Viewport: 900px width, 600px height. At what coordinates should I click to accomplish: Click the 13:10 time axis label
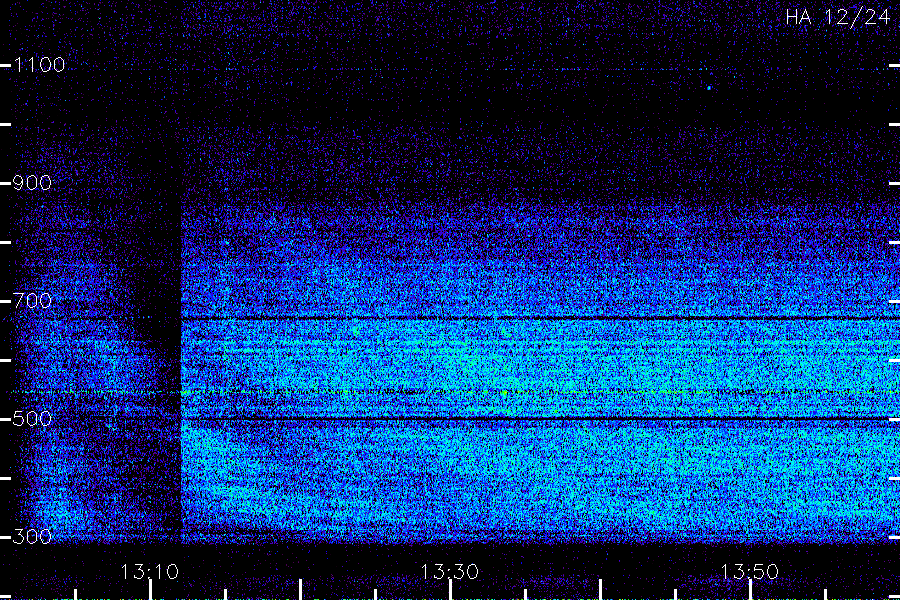pyautogui.click(x=150, y=572)
